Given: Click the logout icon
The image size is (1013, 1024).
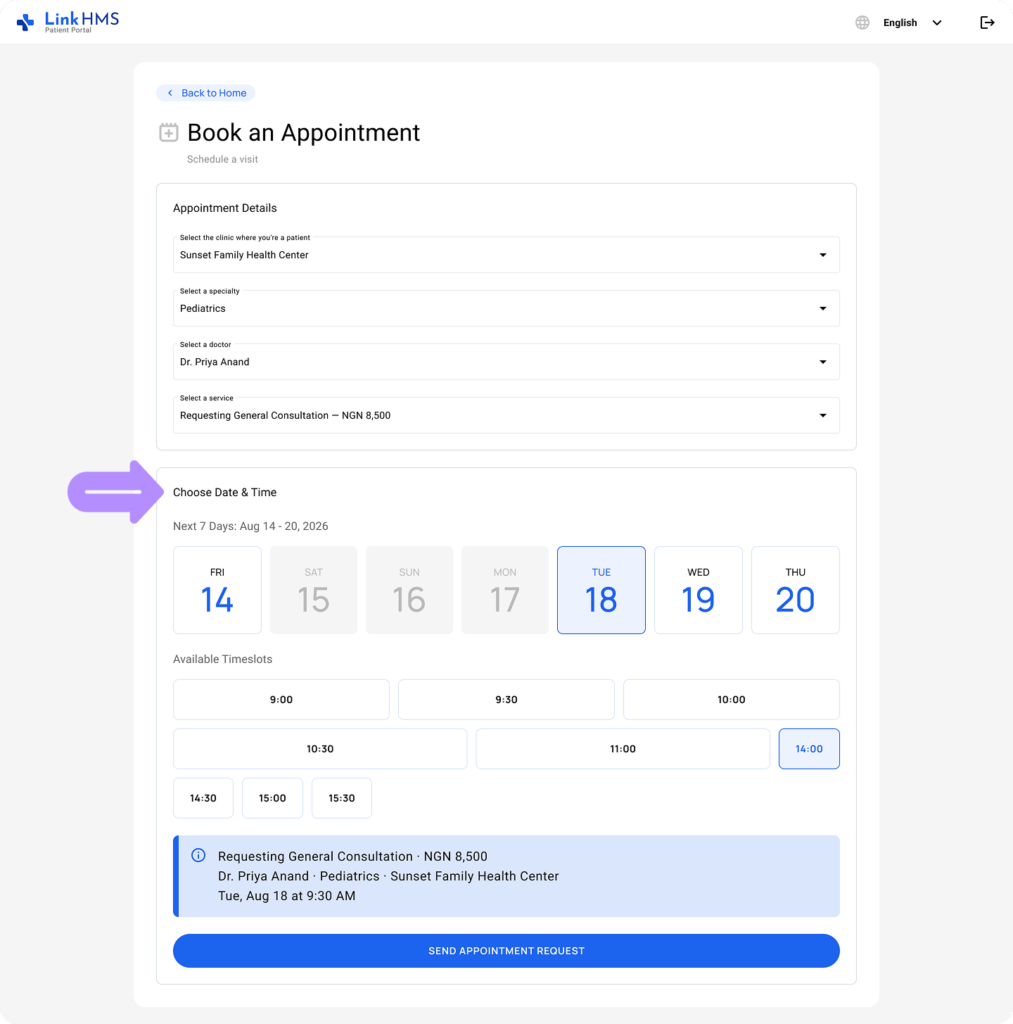Looking at the screenshot, I should point(987,22).
